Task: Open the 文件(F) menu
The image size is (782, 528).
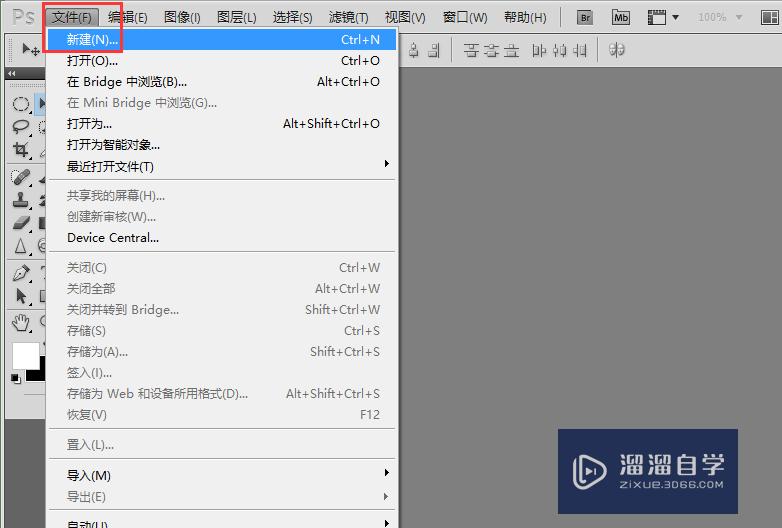Action: [x=72, y=17]
